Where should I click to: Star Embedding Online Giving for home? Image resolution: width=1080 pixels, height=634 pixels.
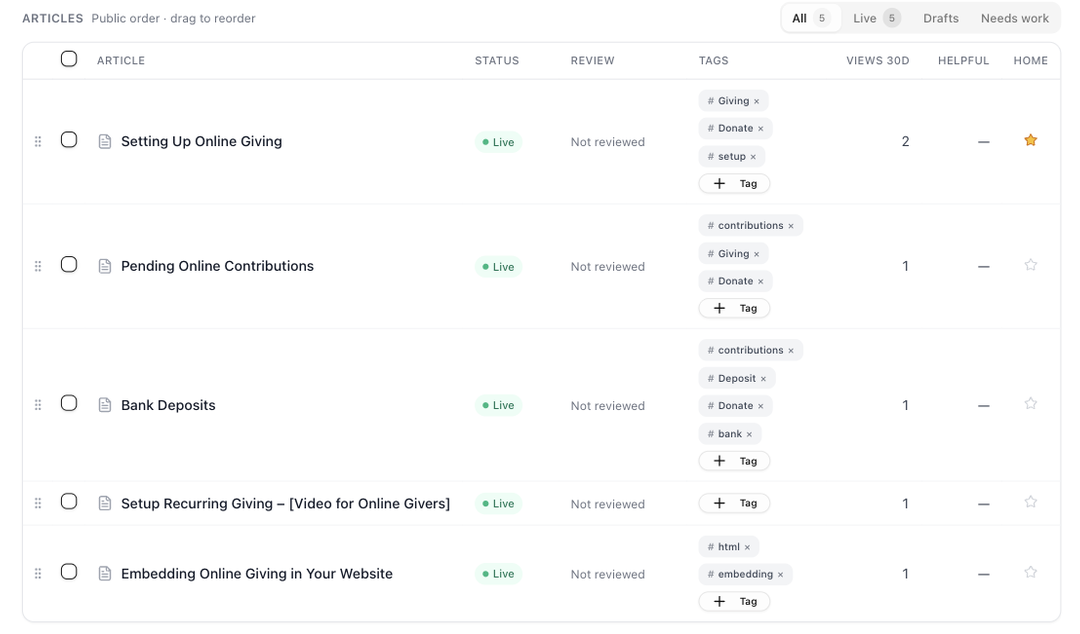click(1030, 572)
